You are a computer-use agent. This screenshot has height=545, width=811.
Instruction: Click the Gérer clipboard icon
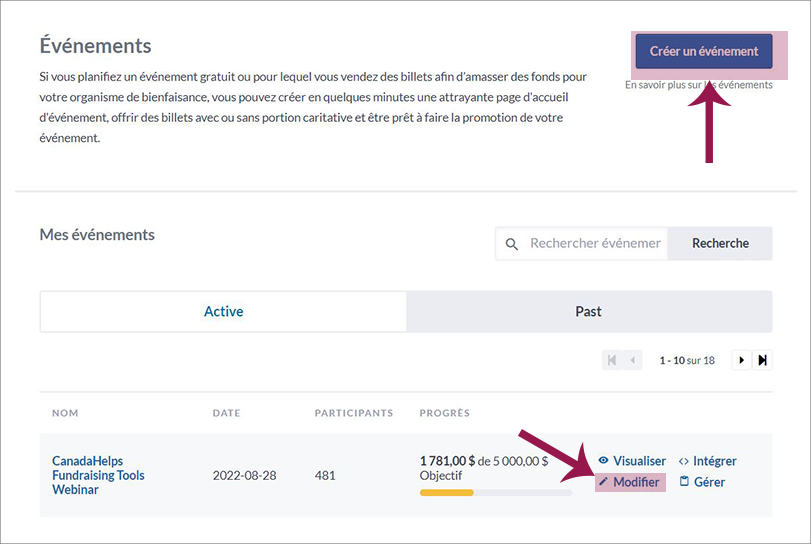[x=684, y=482]
